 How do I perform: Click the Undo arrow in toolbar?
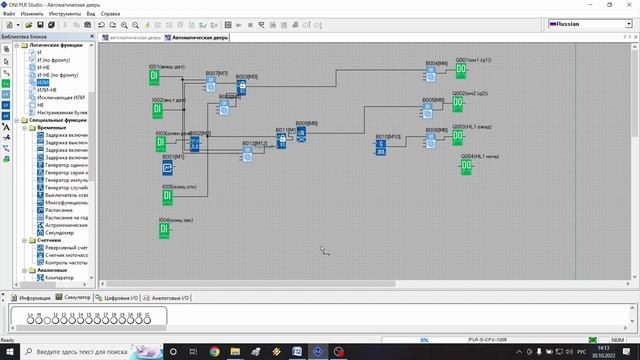[x=101, y=25]
